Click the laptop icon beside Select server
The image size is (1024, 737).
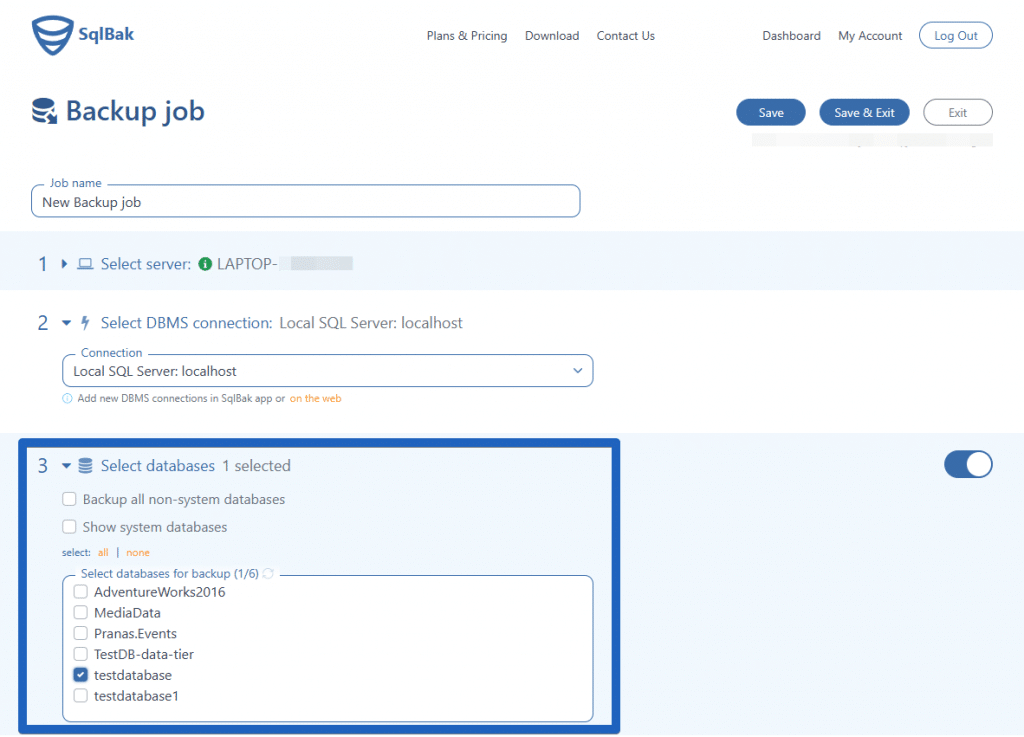[85, 264]
